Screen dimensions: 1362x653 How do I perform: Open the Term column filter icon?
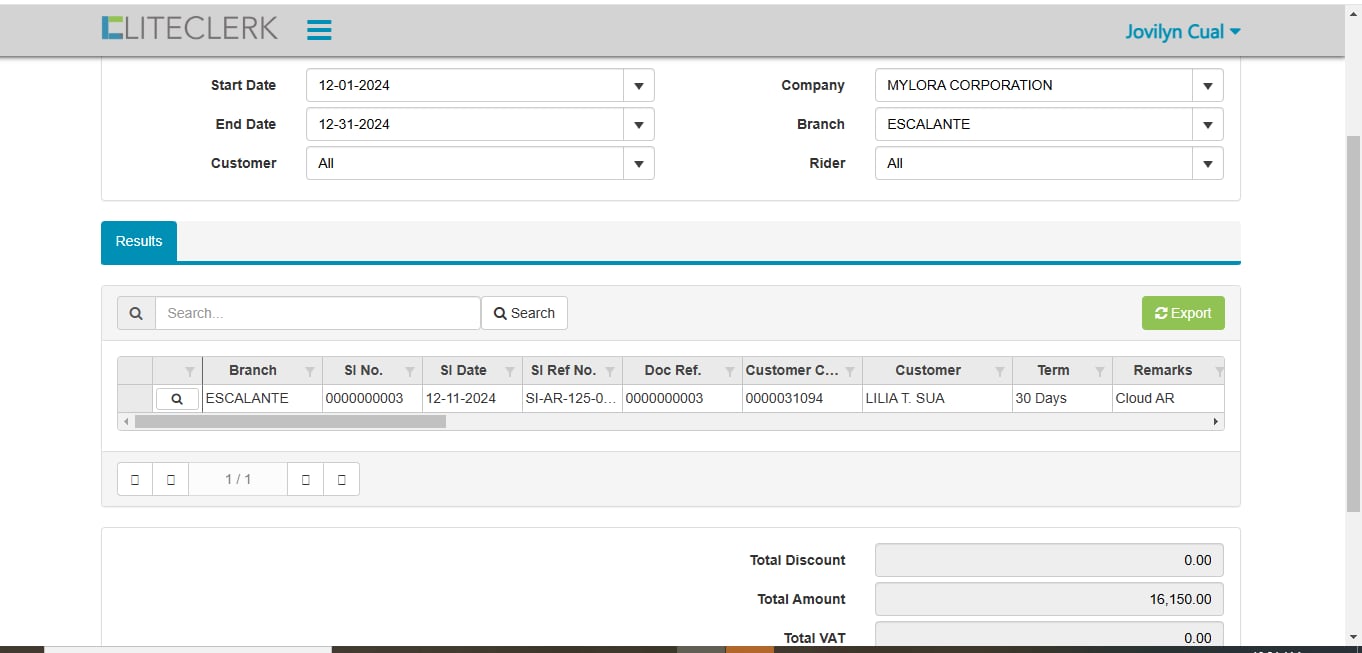(1100, 371)
